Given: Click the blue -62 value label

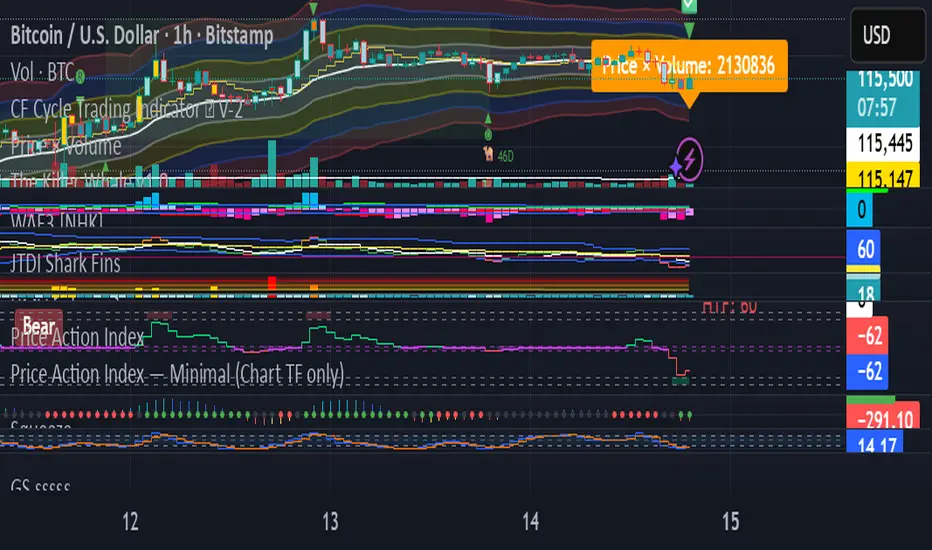Looking at the screenshot, I should (867, 372).
